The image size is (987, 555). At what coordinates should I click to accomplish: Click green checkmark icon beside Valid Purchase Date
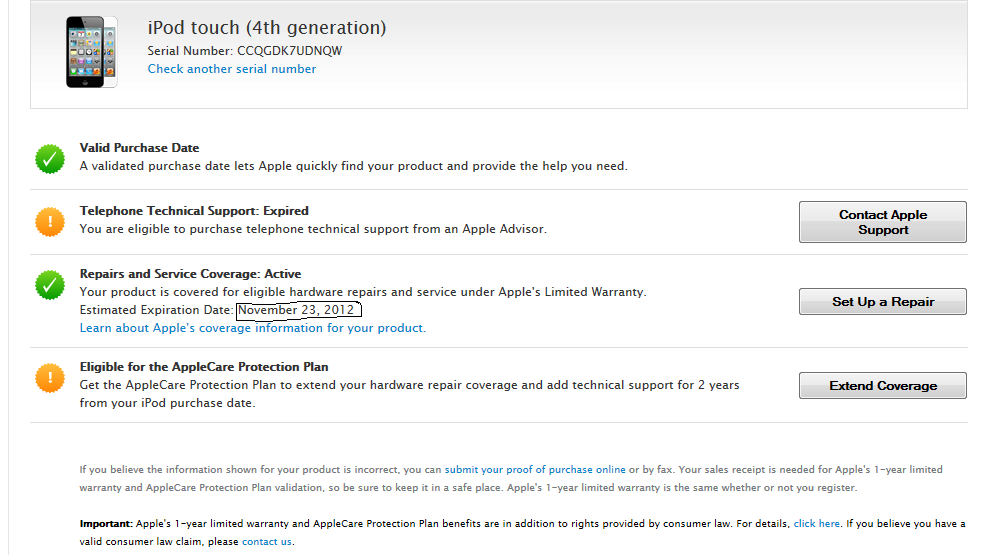click(x=50, y=159)
